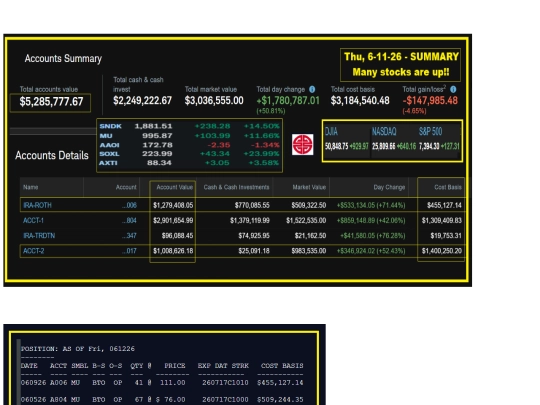This screenshot has height=405, width=540.
Task: Click IRA-ROTH account value $1,279,408.05
Action: tap(173, 205)
